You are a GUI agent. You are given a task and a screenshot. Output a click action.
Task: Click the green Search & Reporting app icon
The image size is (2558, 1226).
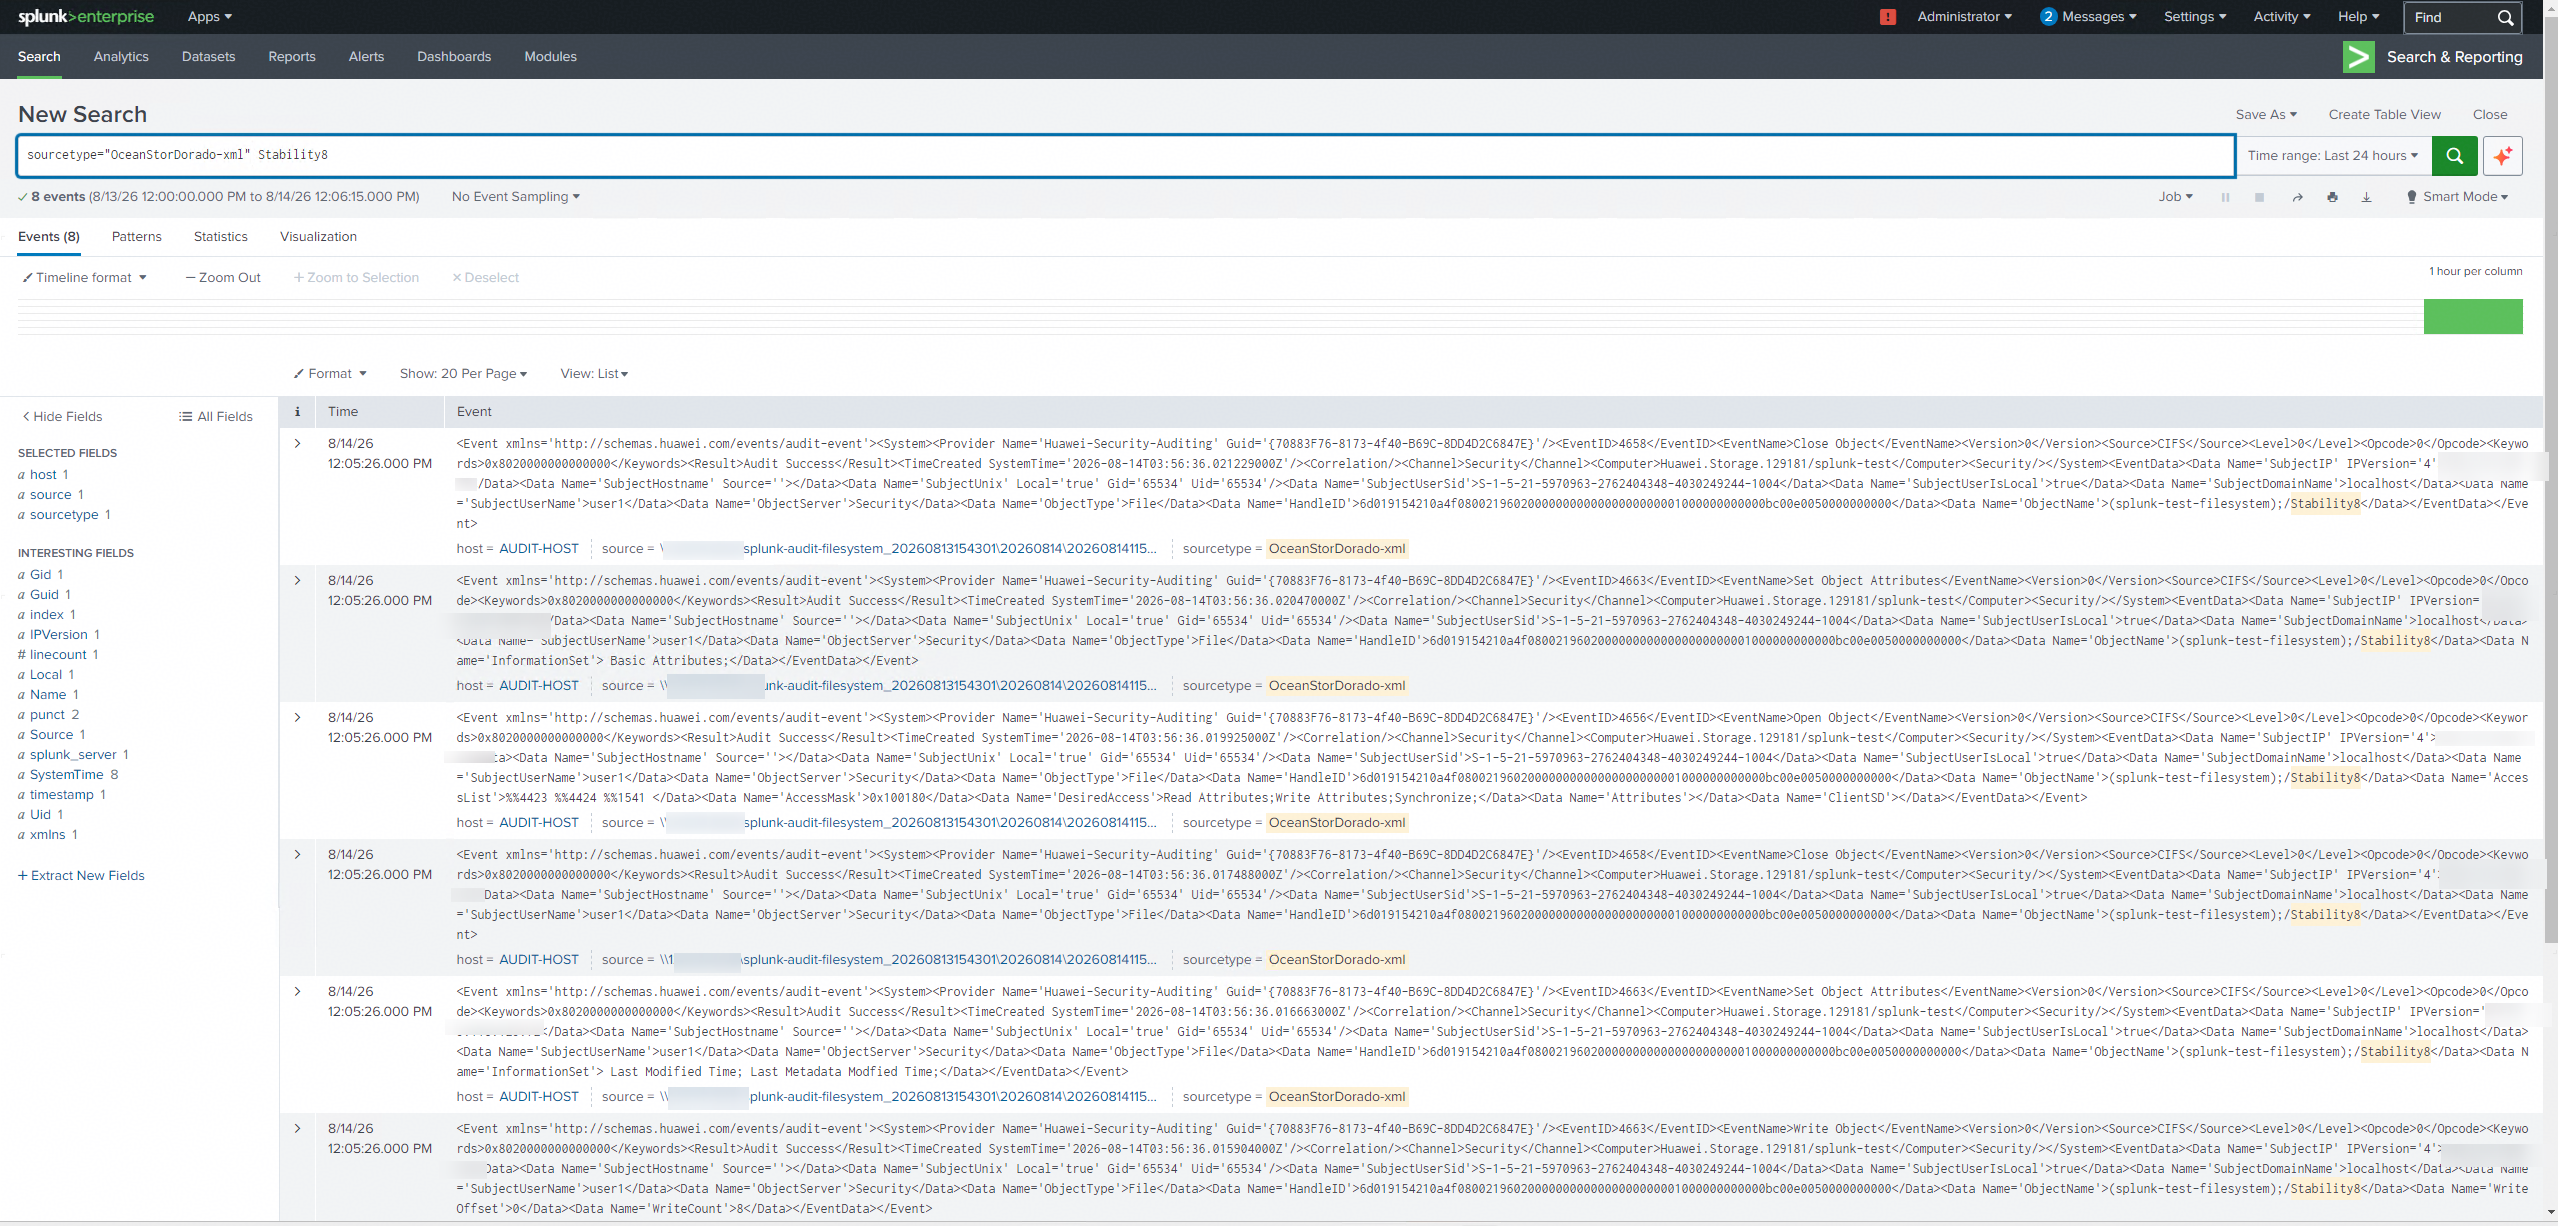(x=2358, y=57)
